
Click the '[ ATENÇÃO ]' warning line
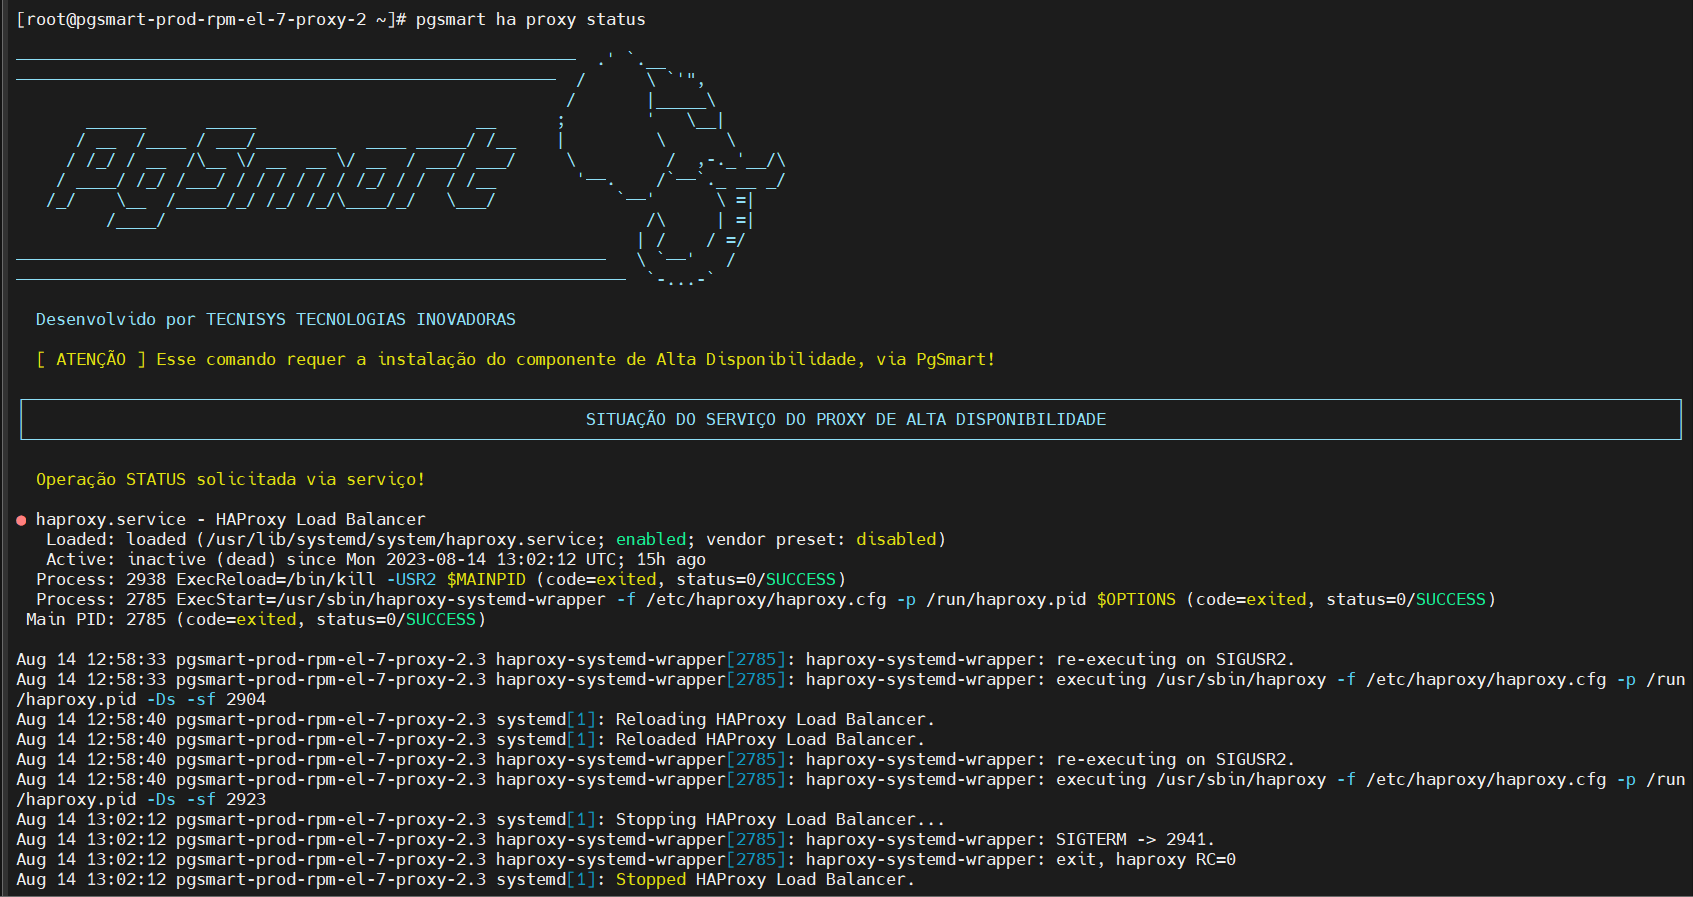[x=516, y=359]
